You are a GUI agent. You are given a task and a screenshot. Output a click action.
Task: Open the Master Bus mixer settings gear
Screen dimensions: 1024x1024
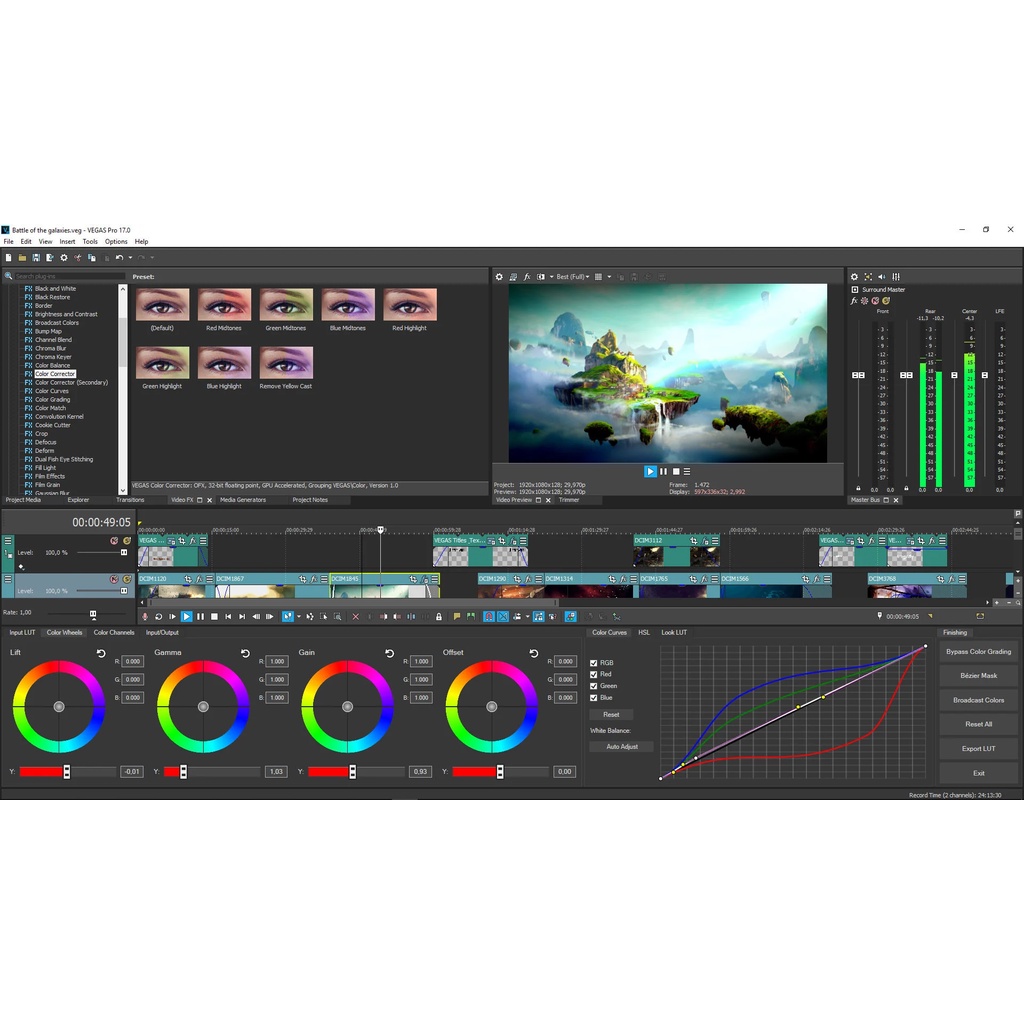tap(854, 277)
